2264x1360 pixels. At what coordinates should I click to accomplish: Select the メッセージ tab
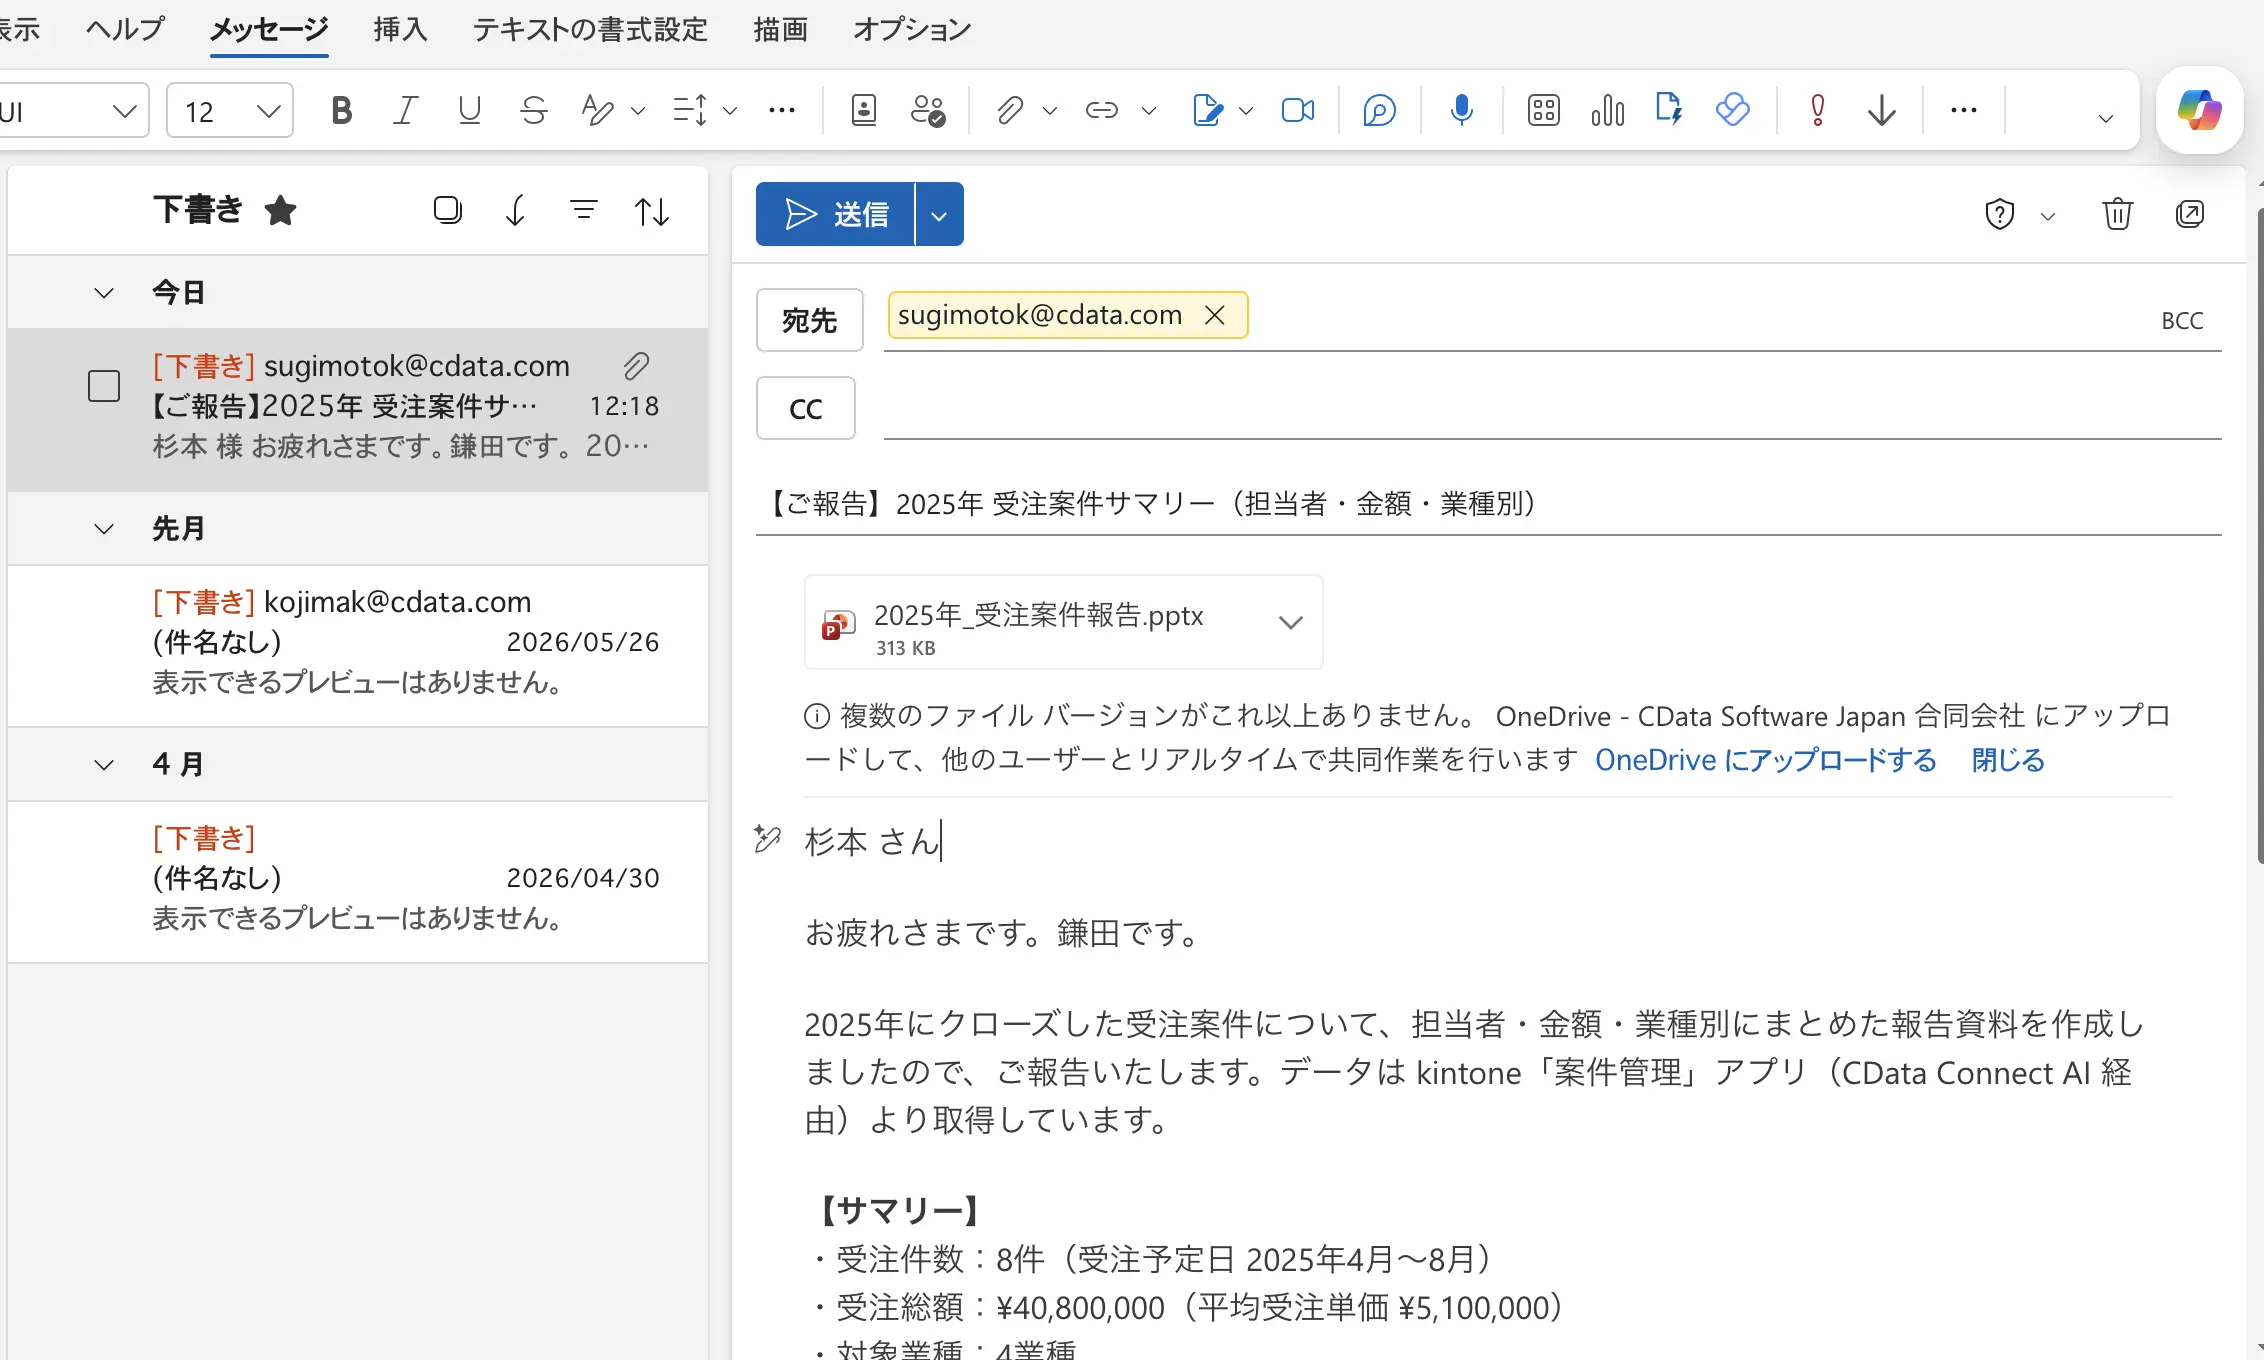pos(269,29)
